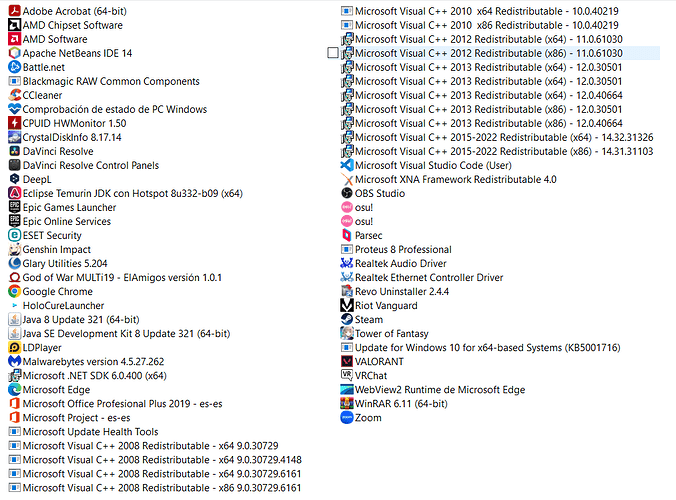Image resolution: width=676 pixels, height=500 pixels.
Task: Select Visual C++ 2015-2022 (x86) 14.31.31103
Action: (497, 151)
